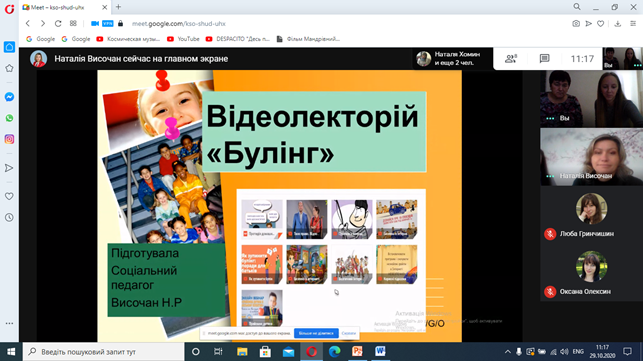Select Люба Гринчишин participant tile
The width and height of the screenshot is (643, 361).
[591, 215]
